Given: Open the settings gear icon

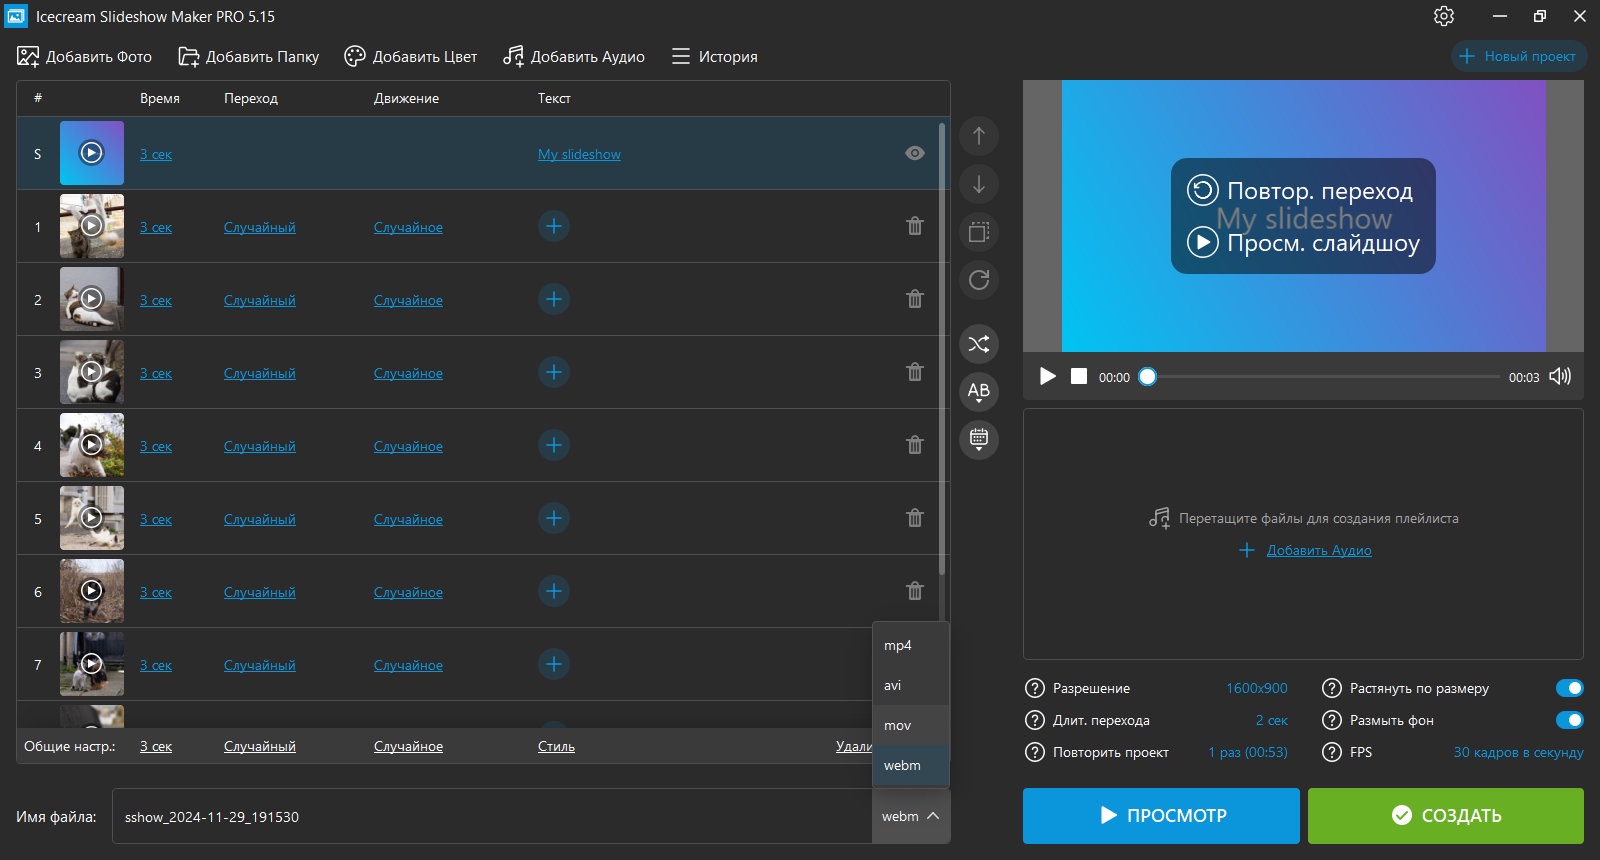Looking at the screenshot, I should pos(1443,16).
